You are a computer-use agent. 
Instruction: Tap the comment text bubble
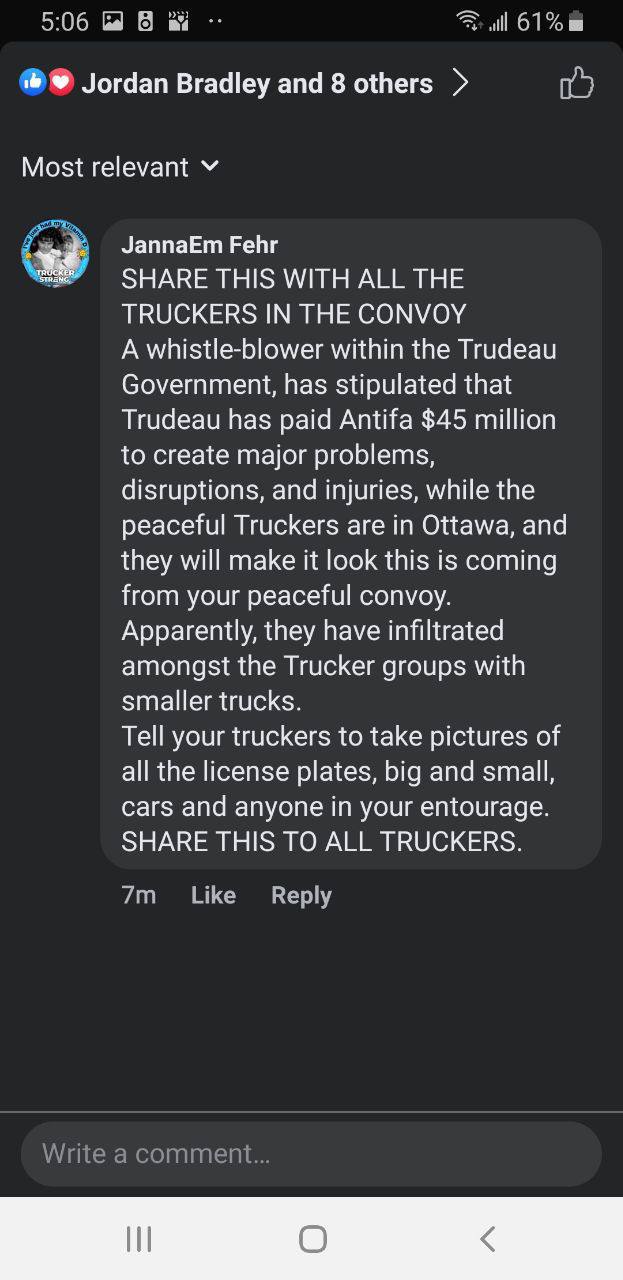[351, 543]
